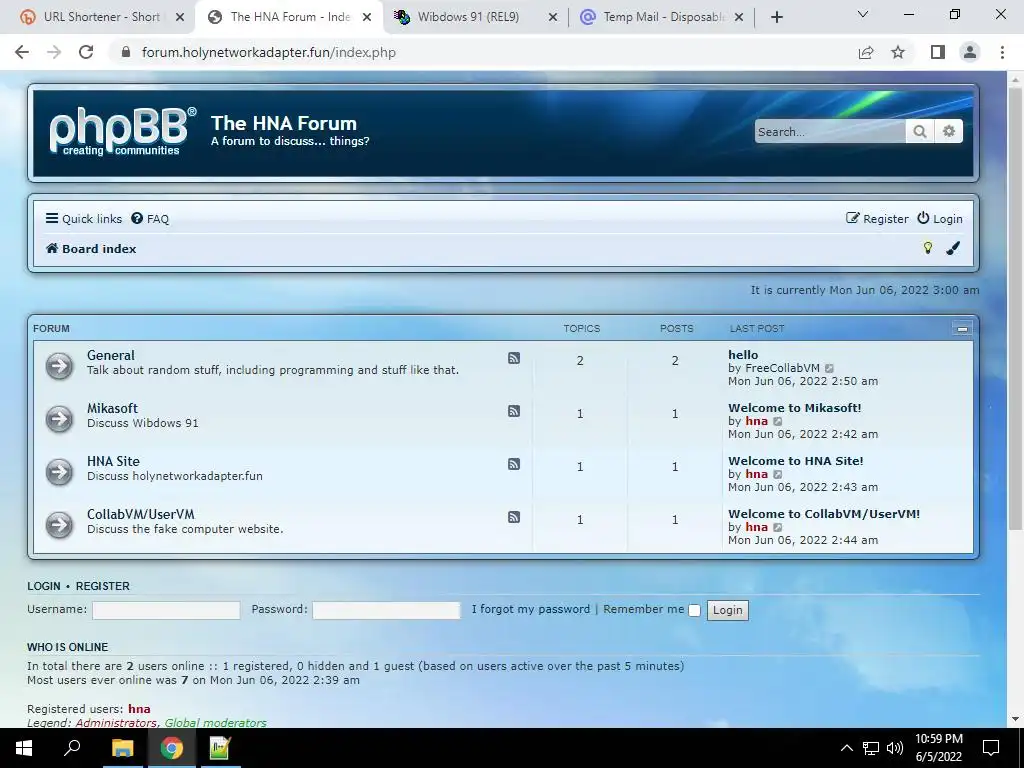Open Windows Start menu
The height and width of the screenshot is (768, 1024).
[24, 748]
